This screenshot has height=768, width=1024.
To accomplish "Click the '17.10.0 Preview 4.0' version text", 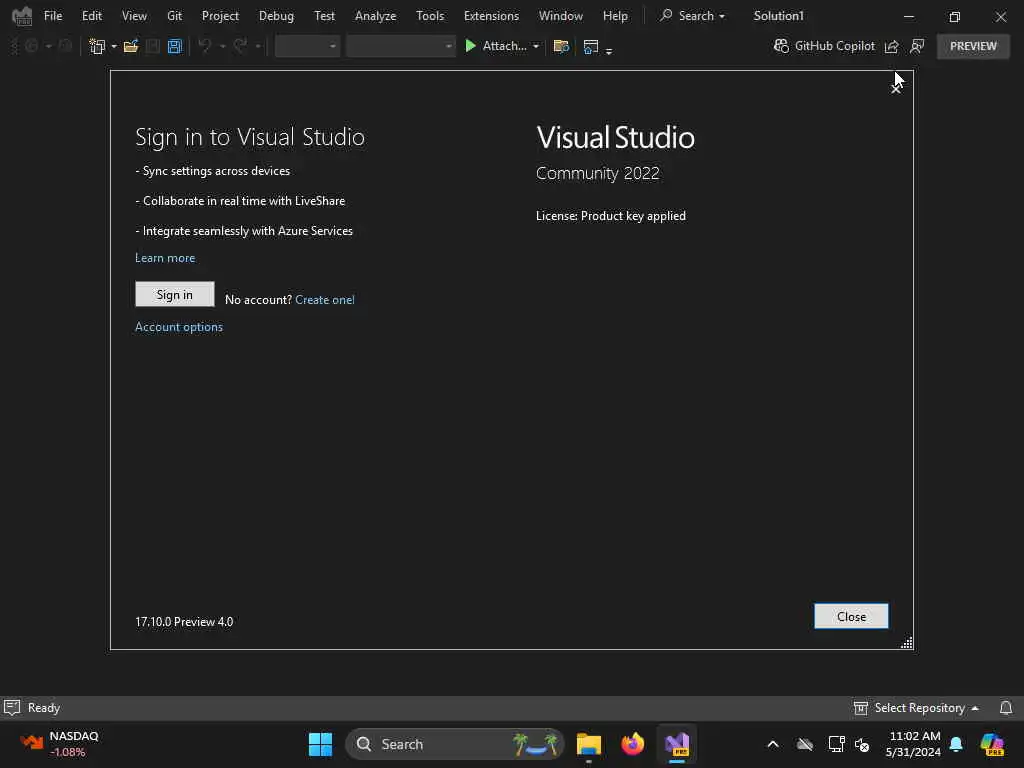I will click(x=184, y=622).
